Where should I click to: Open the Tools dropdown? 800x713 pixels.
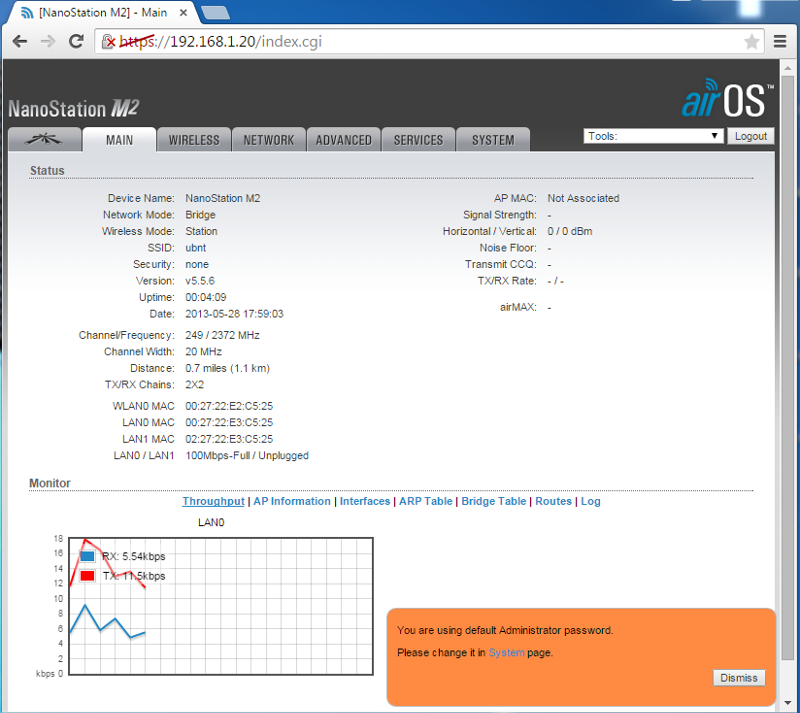click(653, 135)
